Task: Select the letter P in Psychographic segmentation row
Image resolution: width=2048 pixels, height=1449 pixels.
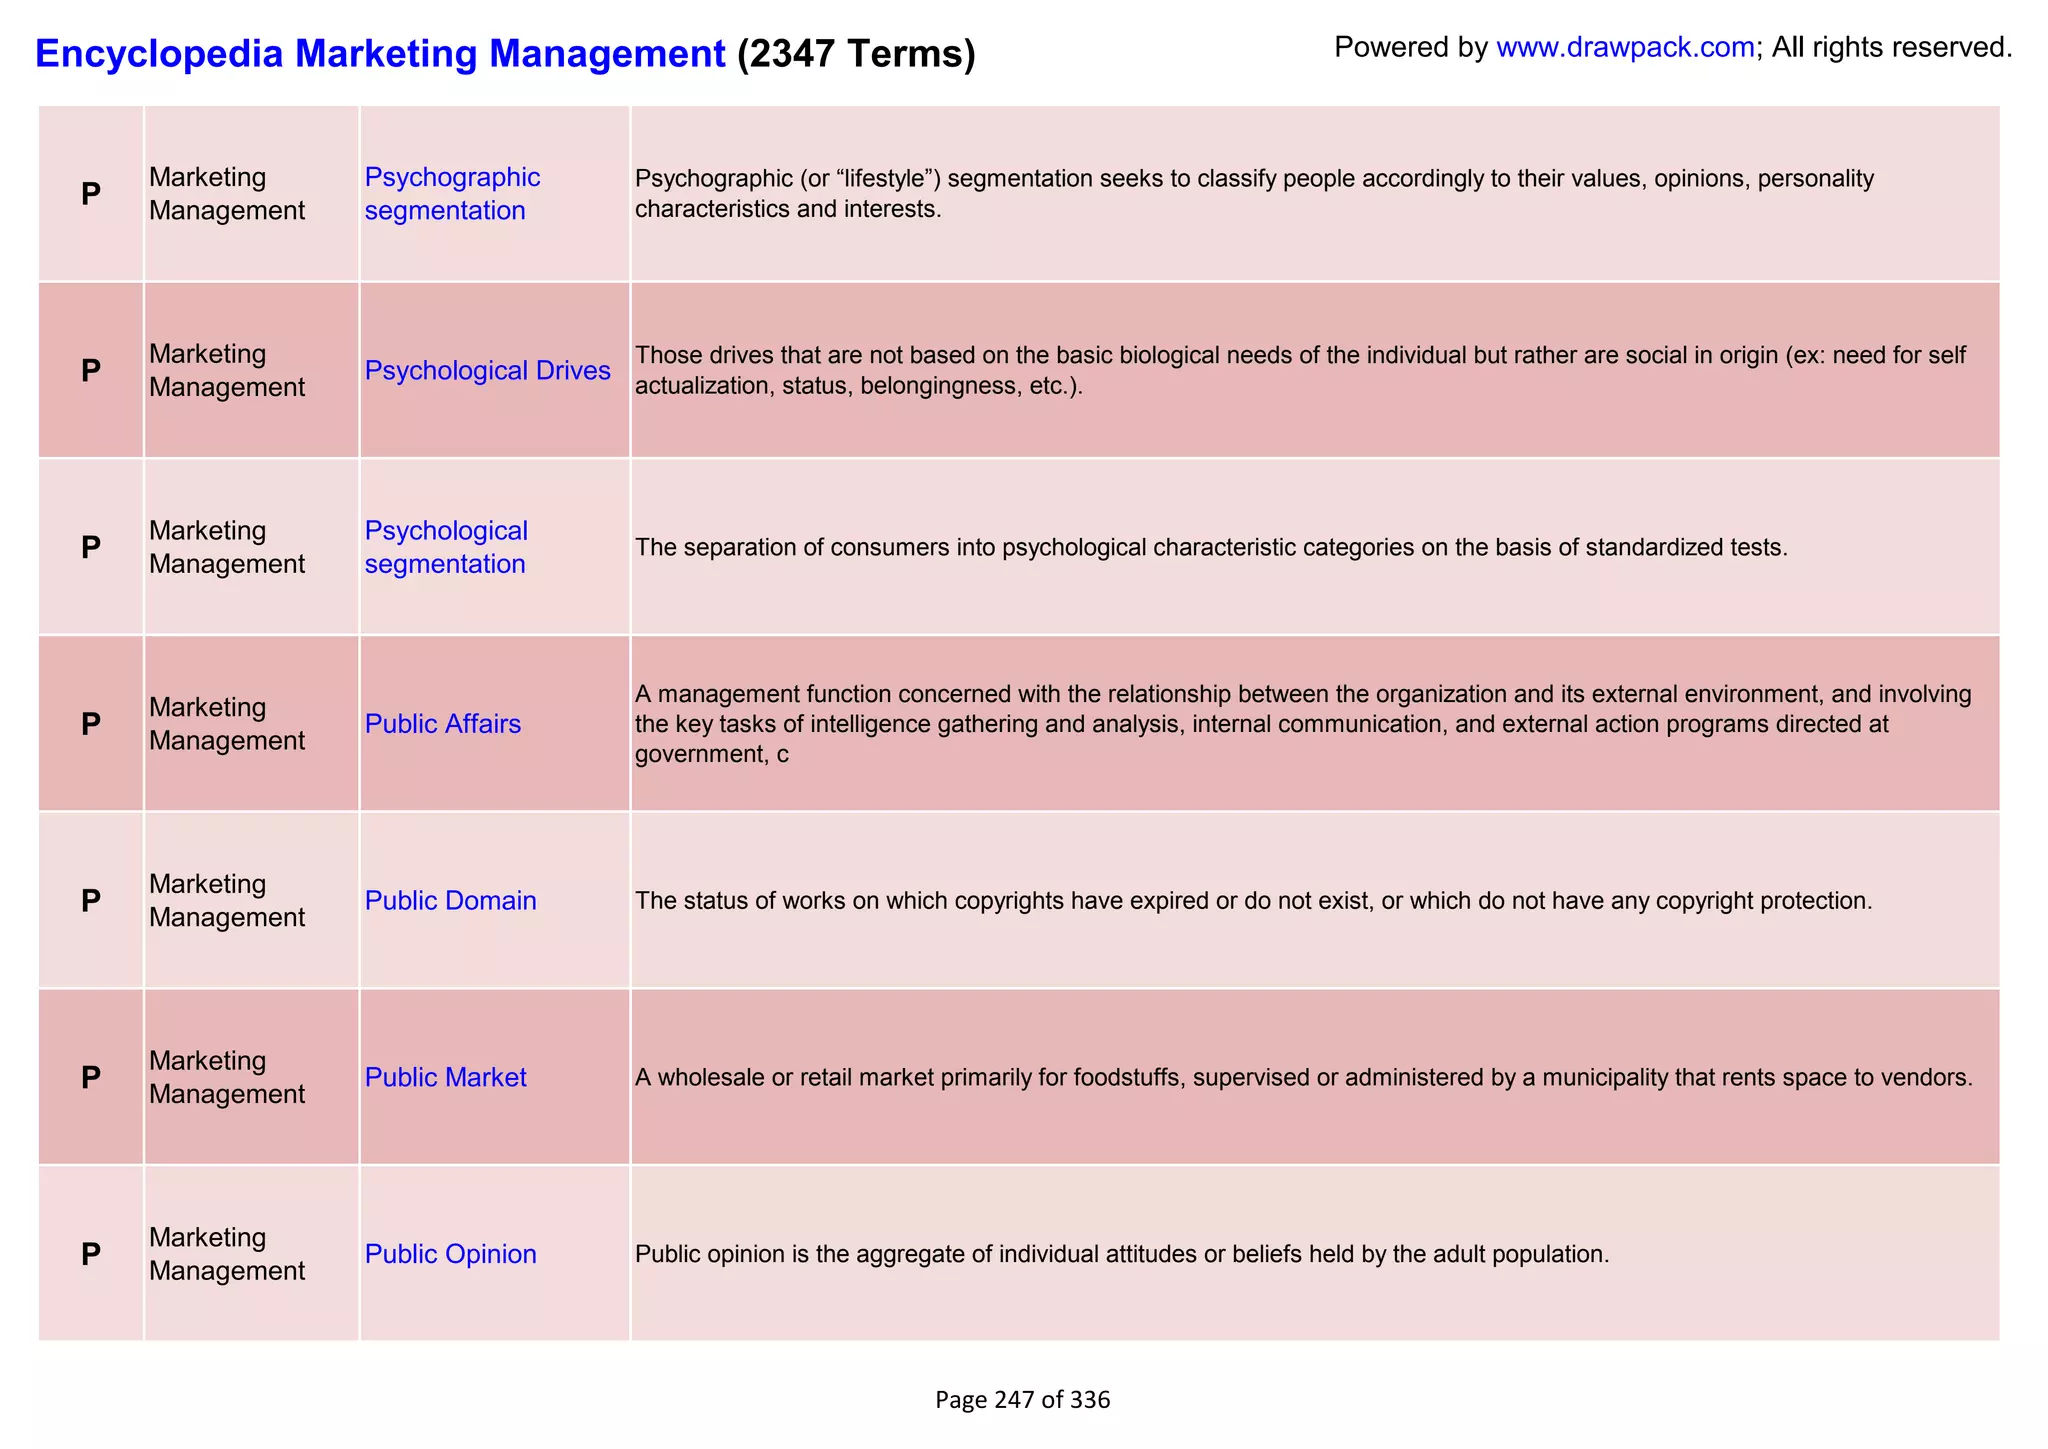Action: [x=91, y=194]
